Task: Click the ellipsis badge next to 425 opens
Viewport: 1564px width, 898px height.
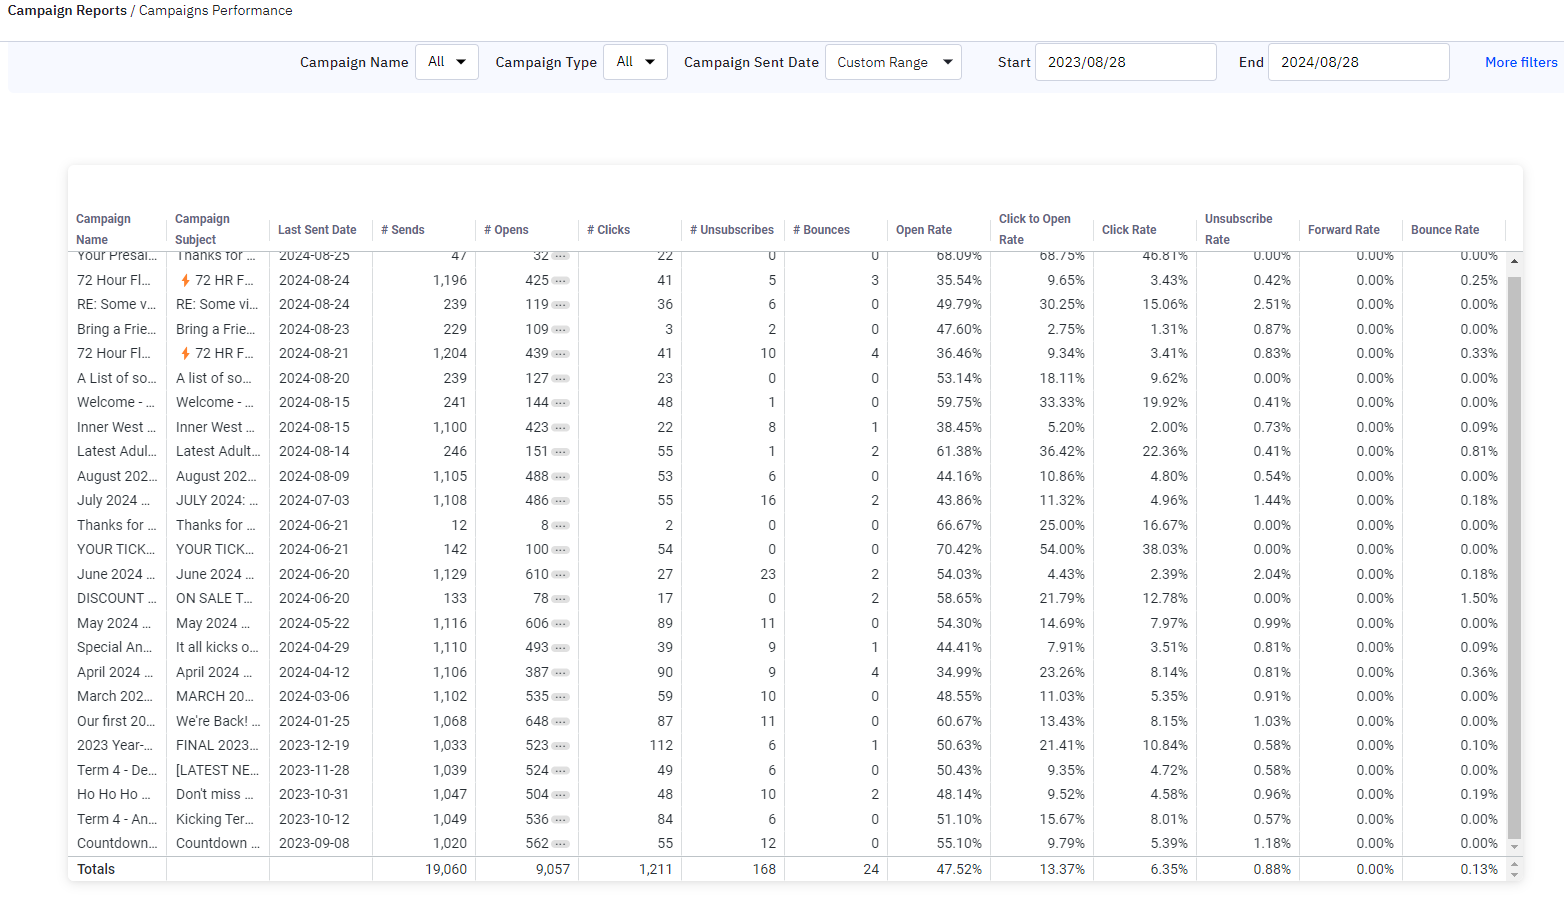Action: [x=561, y=281]
